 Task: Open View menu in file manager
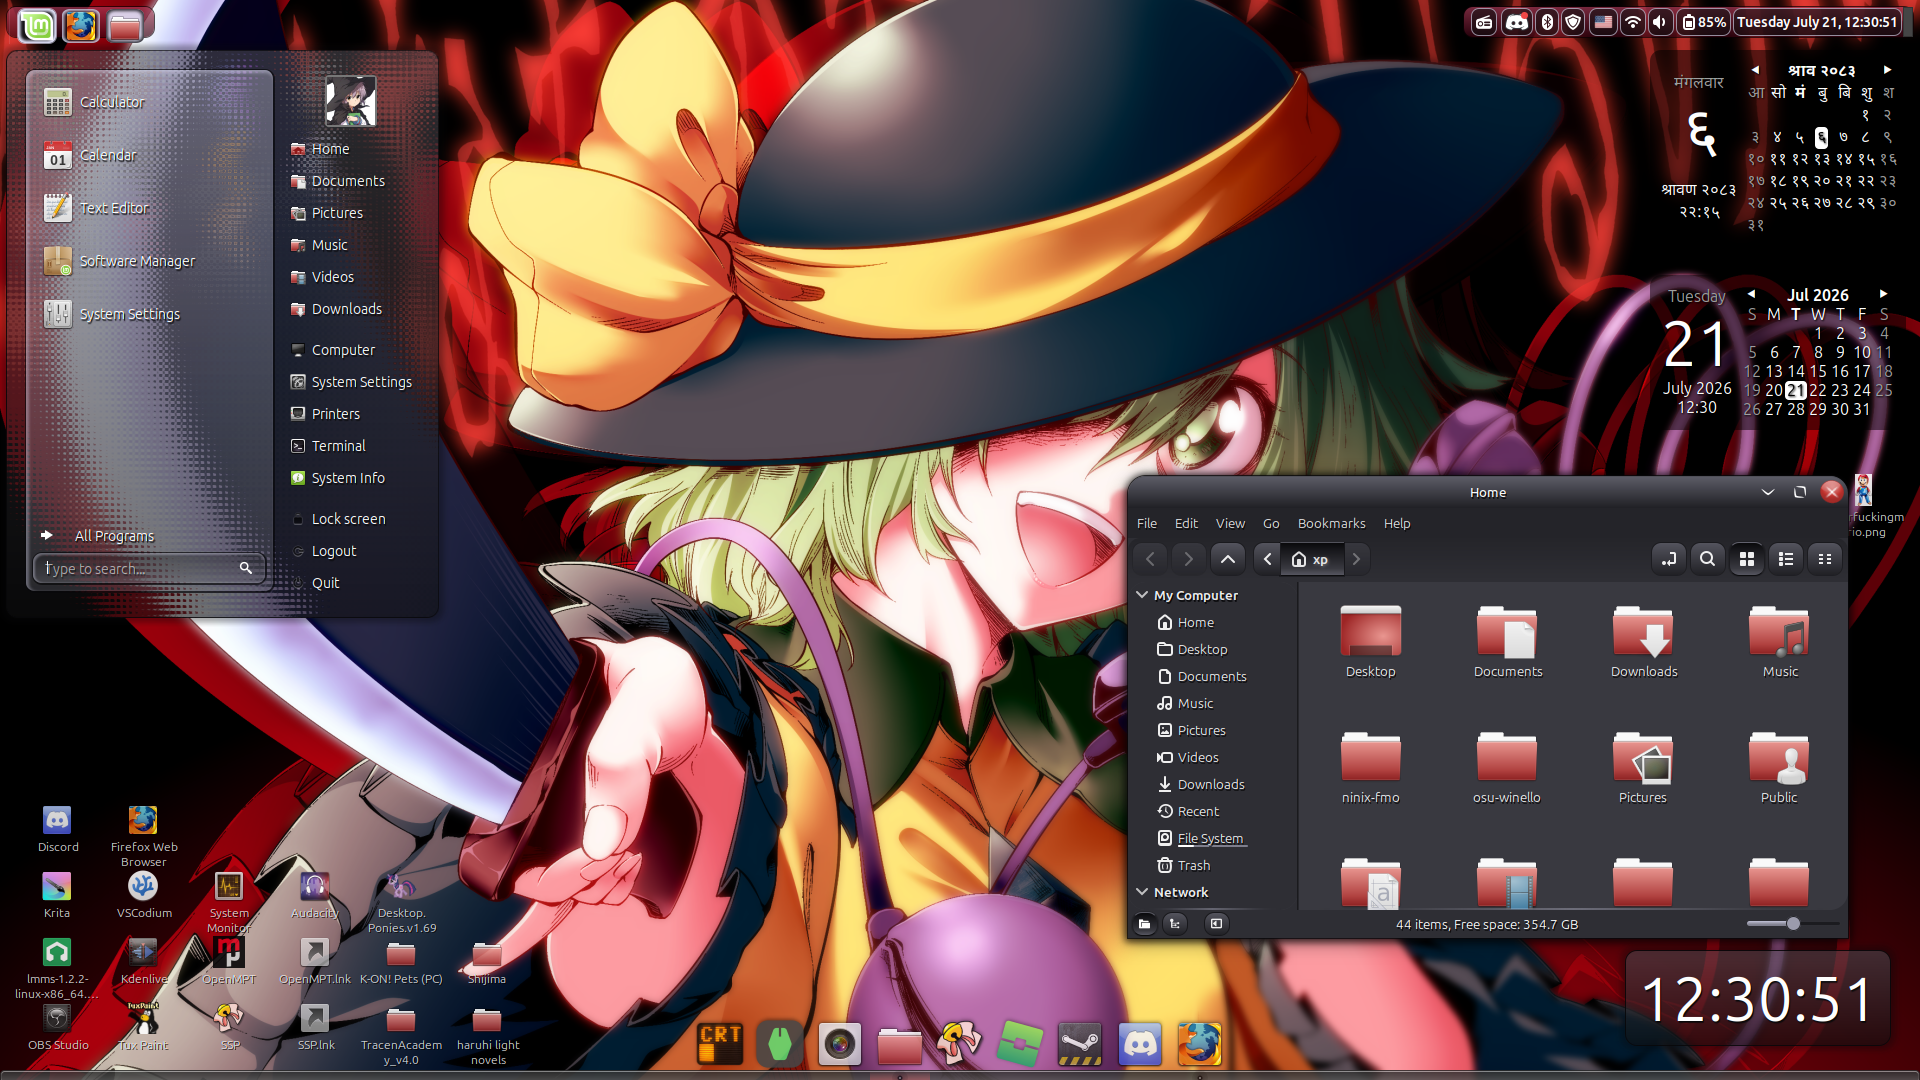click(x=1230, y=523)
